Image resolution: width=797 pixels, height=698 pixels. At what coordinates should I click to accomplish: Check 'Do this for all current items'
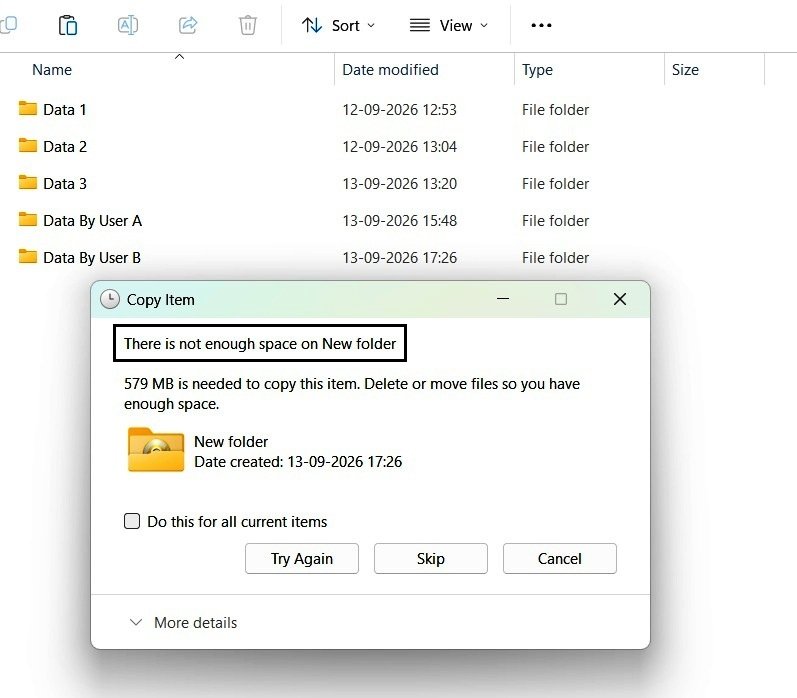click(132, 521)
